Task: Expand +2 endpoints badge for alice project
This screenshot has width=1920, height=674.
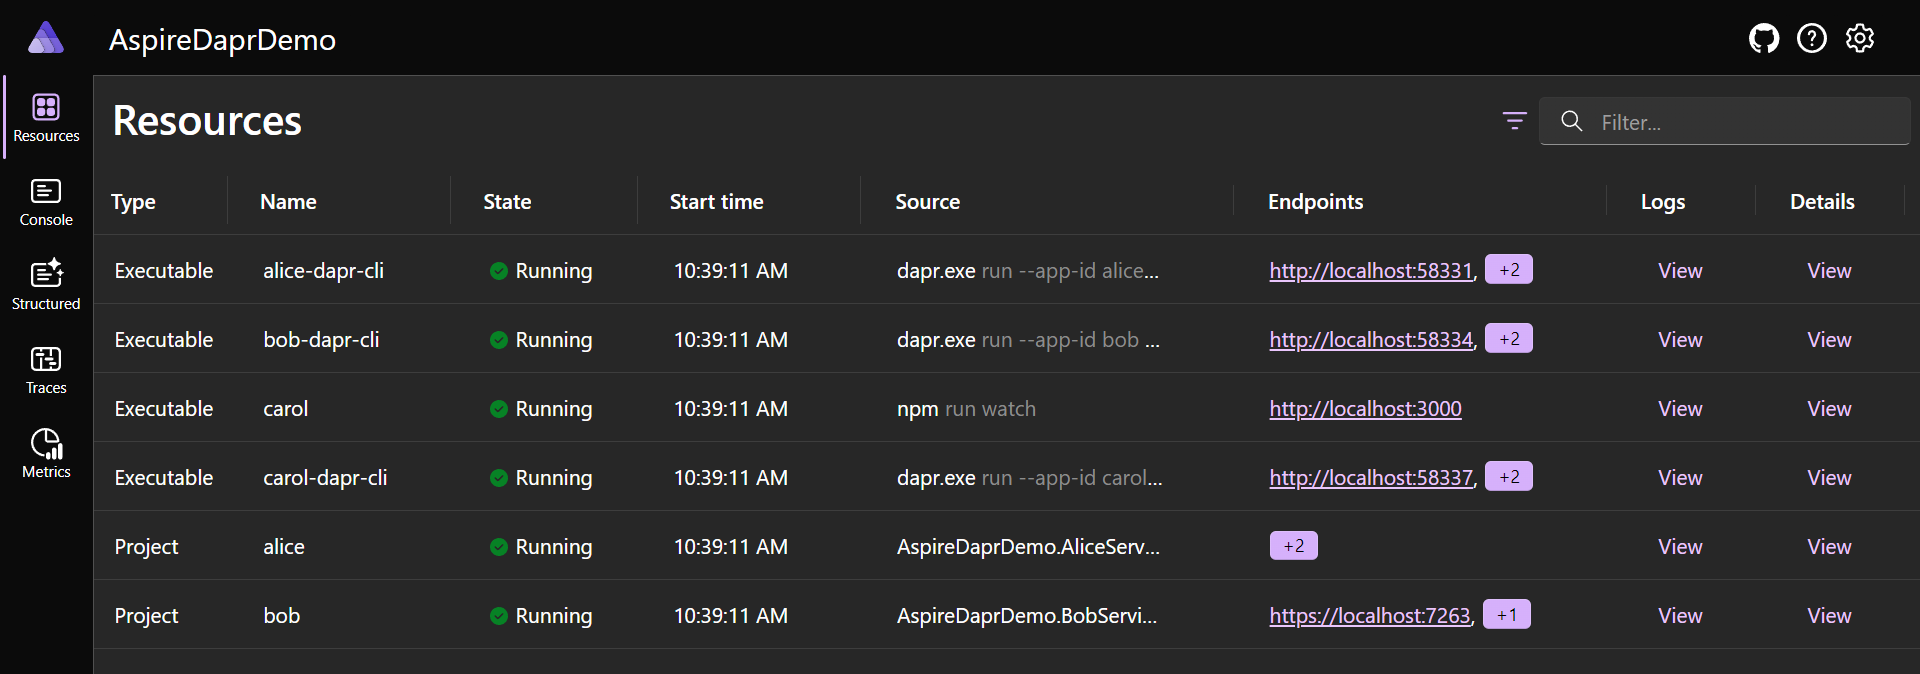Action: (1294, 546)
